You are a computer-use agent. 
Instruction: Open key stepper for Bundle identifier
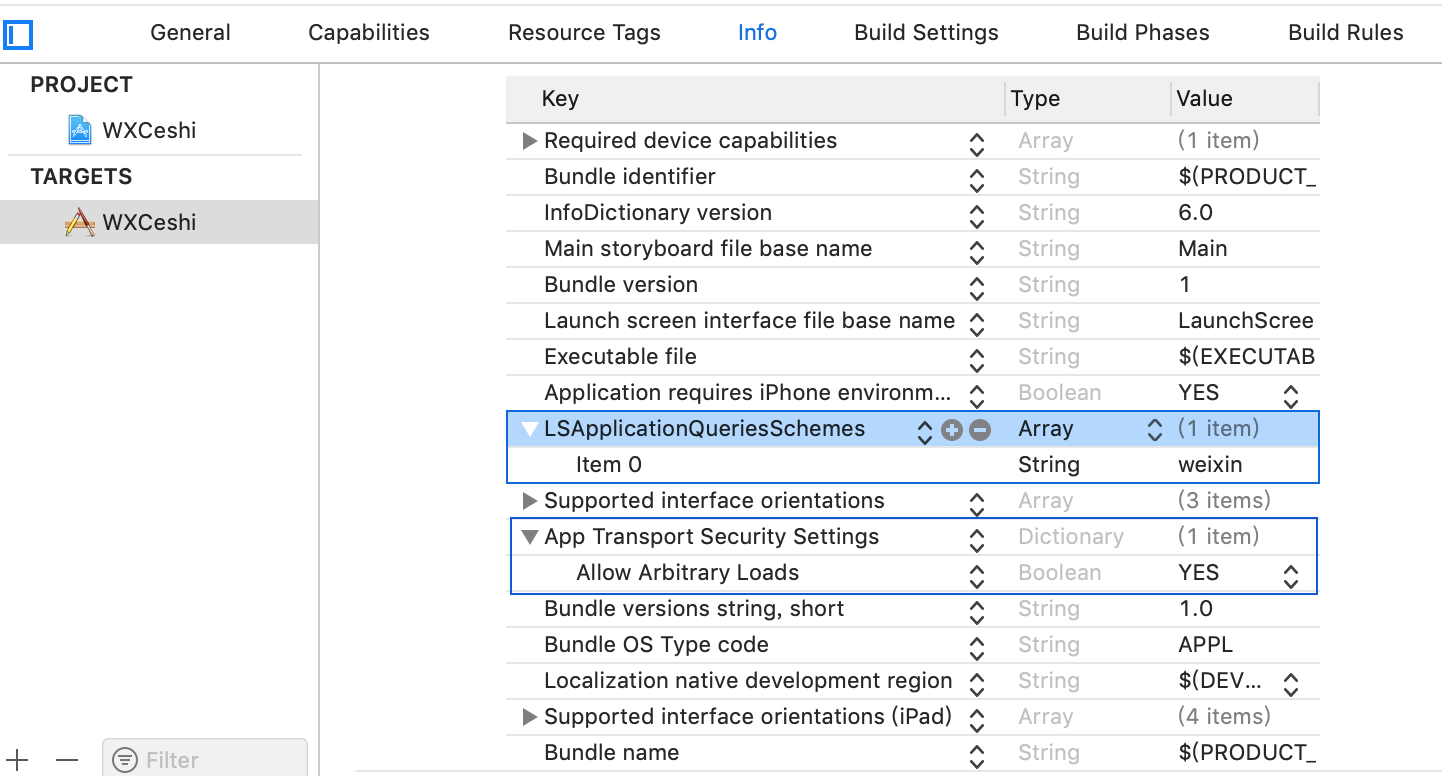point(977,180)
